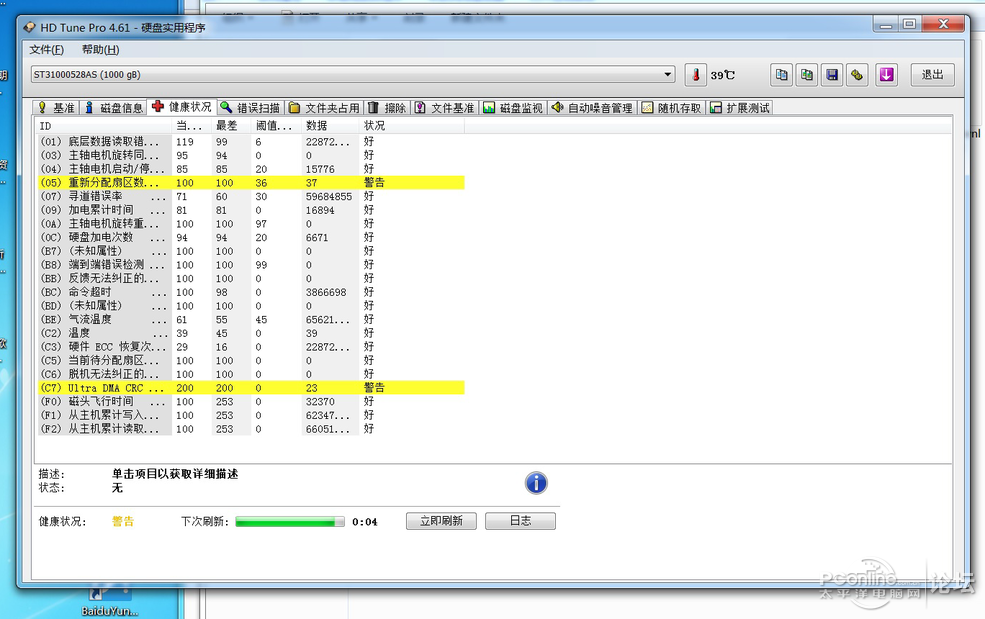Open the drive selector ST31000528AS dropdown
Screen dimensions: 985x619
[x=353, y=74]
